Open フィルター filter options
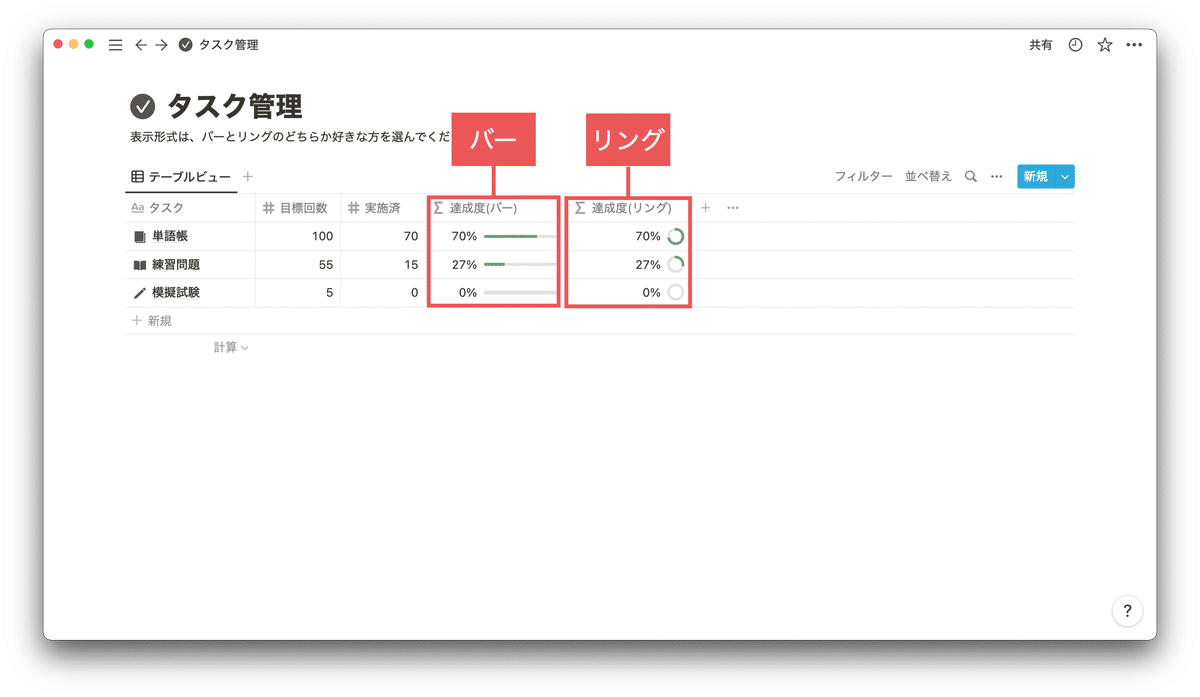 point(864,176)
